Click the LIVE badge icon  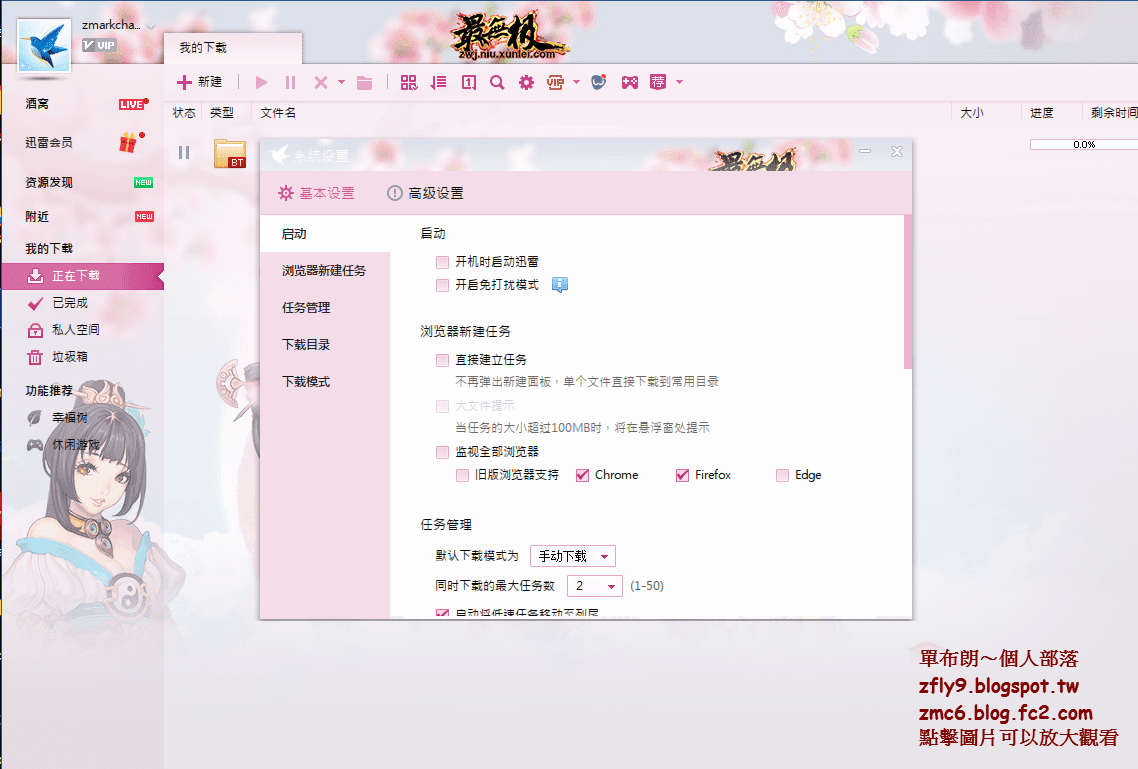133,104
